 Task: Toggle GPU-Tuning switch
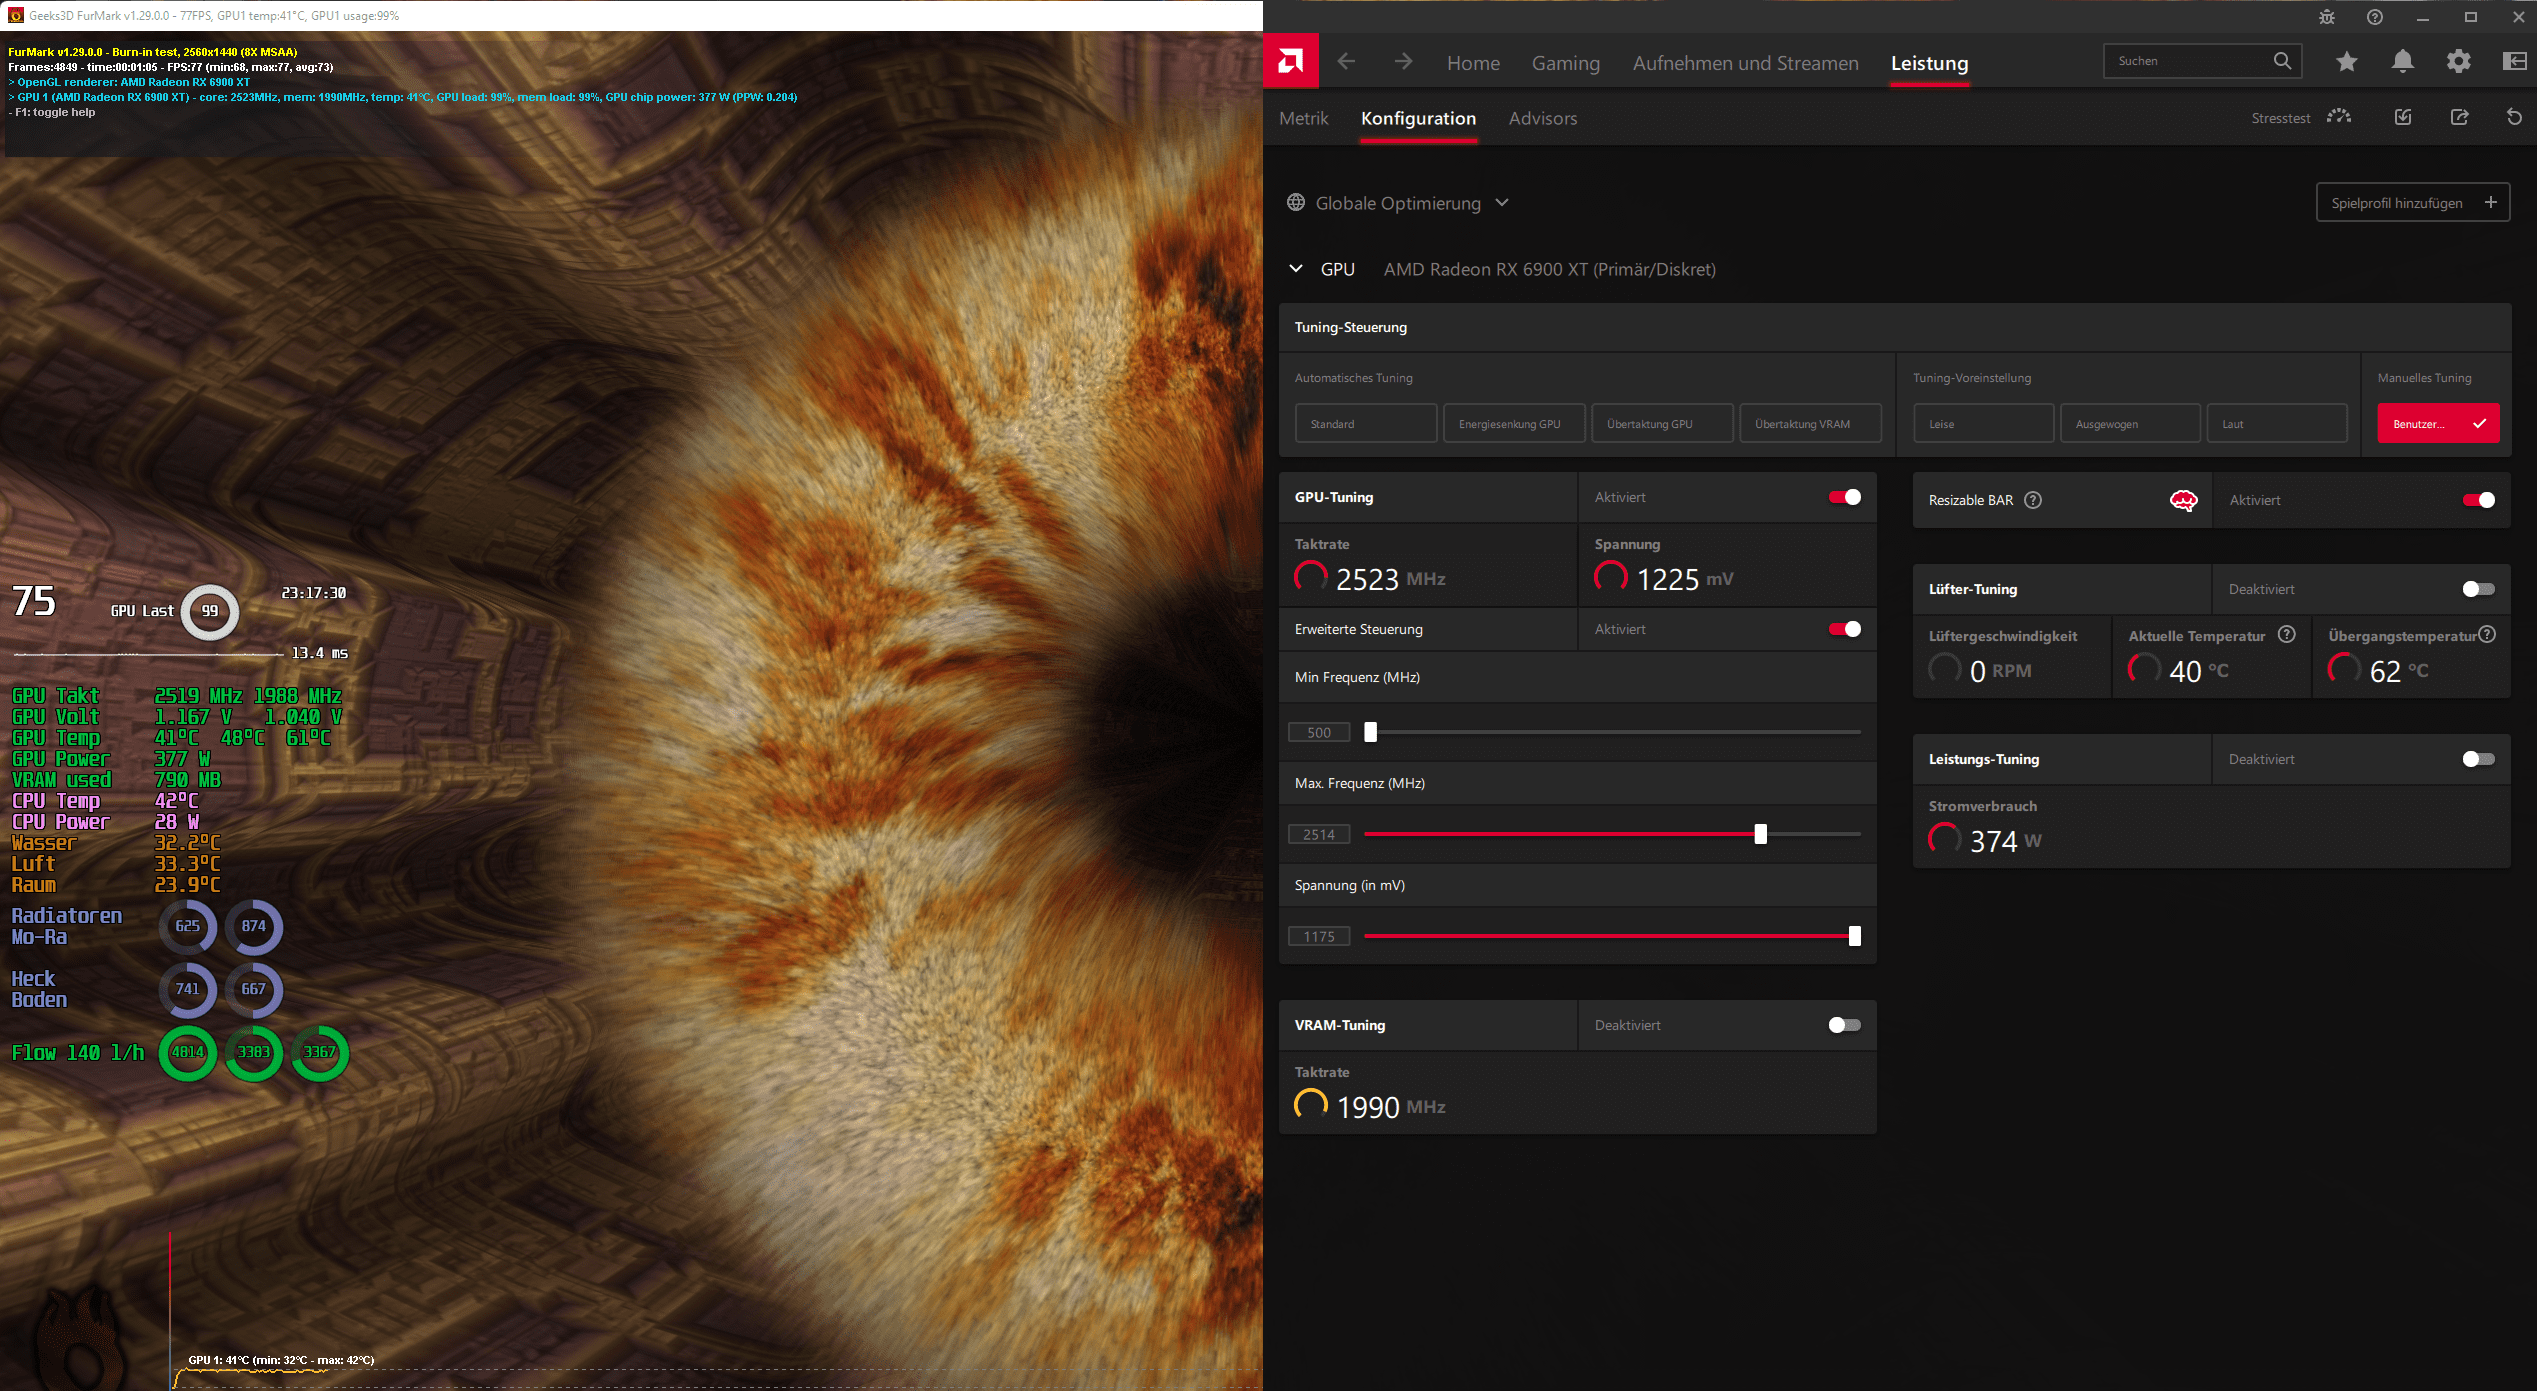click(x=1845, y=497)
